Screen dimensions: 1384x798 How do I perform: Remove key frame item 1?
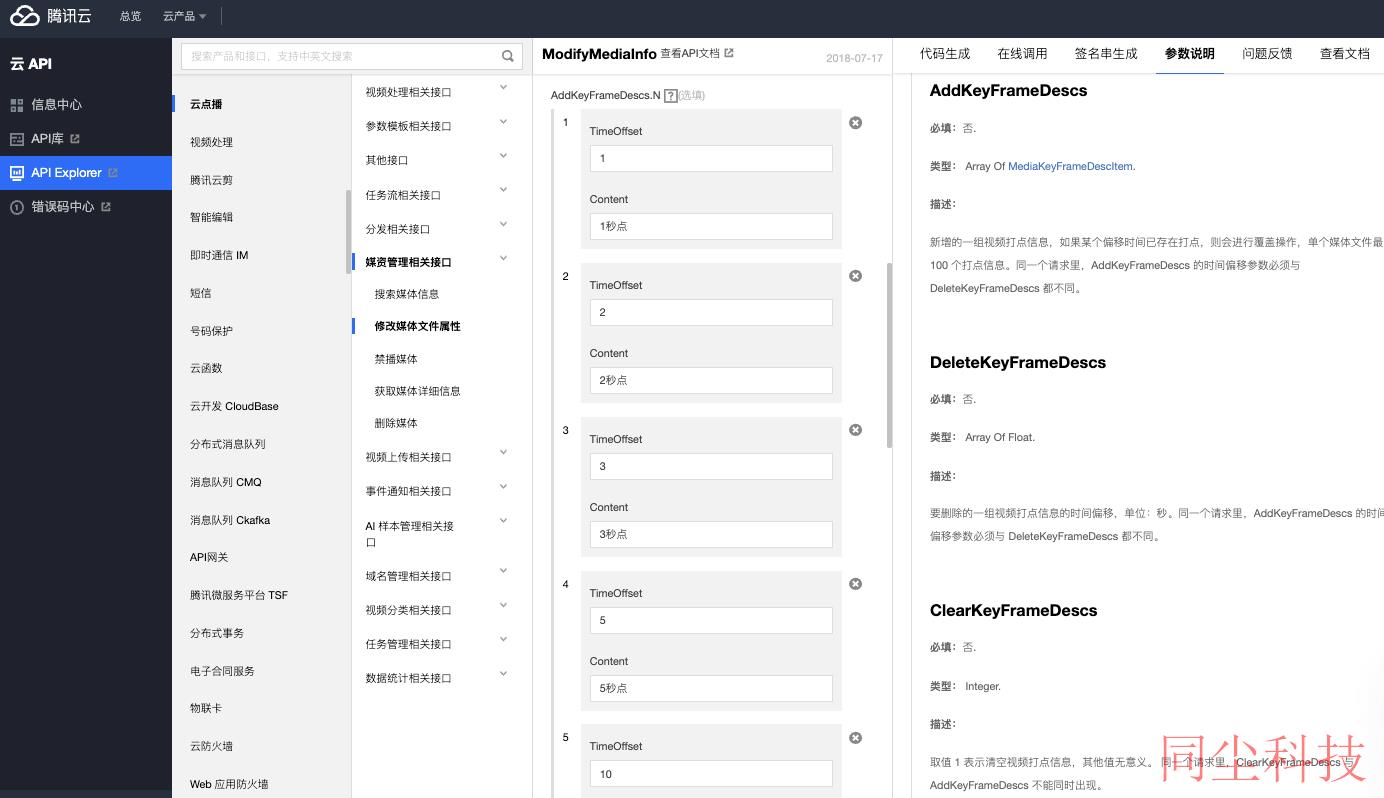pos(855,123)
